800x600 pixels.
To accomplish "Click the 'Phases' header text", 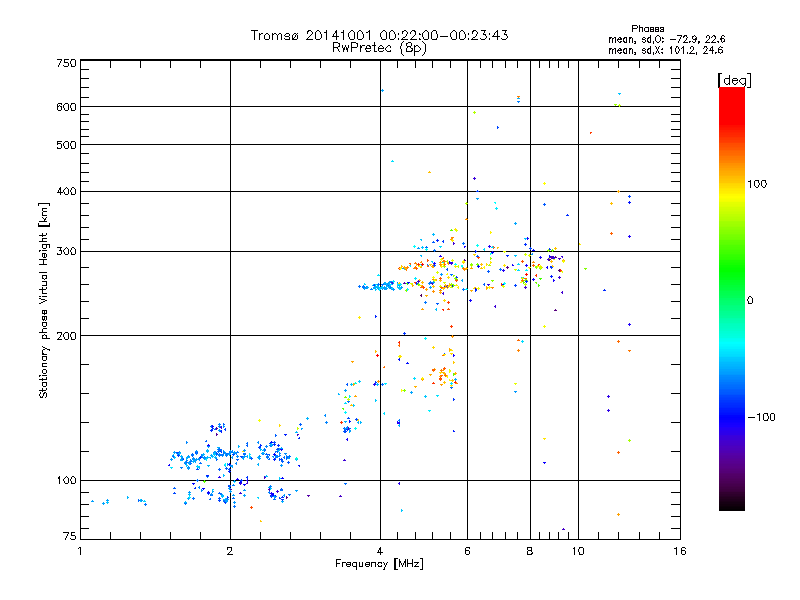I will [647, 29].
